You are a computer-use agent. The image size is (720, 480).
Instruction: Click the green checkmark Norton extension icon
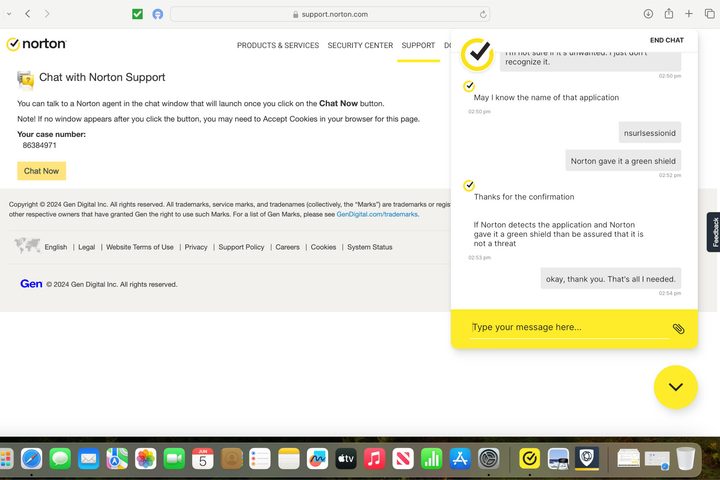[137, 14]
